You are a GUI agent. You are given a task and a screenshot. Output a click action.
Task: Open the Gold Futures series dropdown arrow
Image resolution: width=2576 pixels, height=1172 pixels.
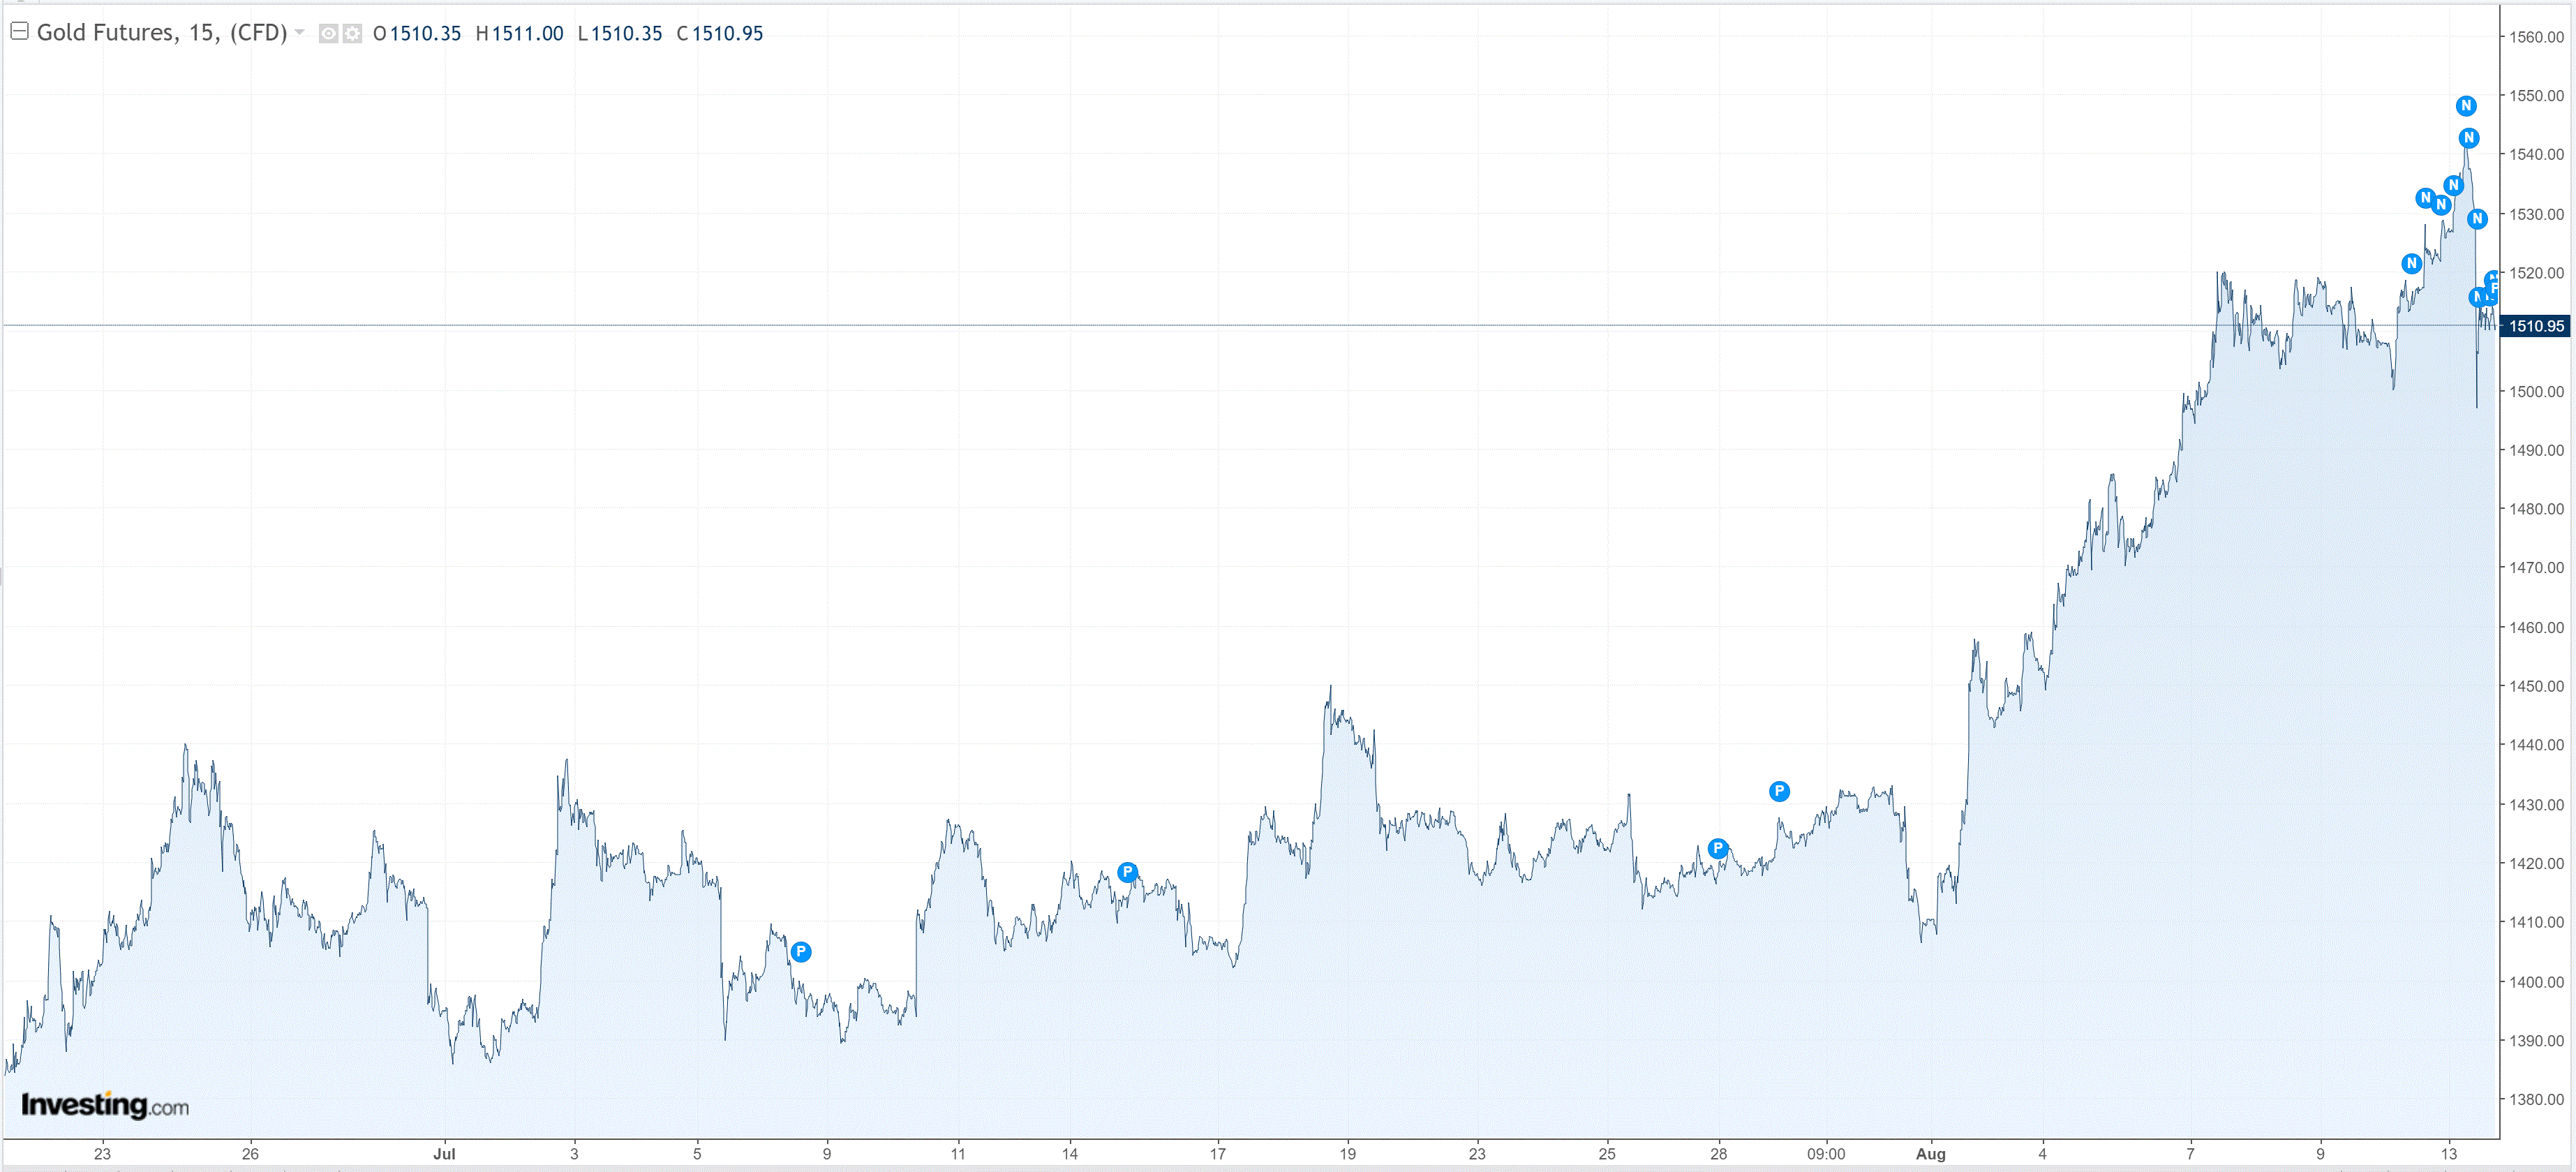(x=299, y=32)
